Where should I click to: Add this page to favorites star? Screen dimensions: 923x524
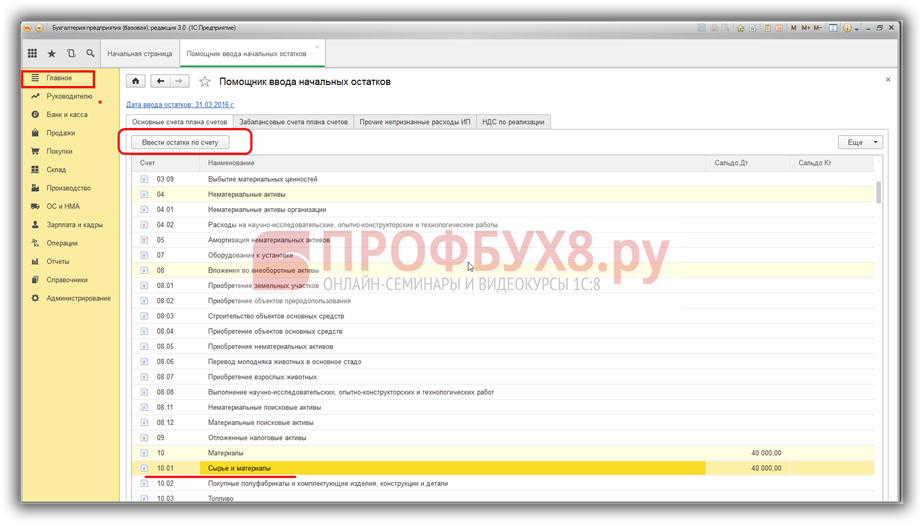(x=205, y=81)
